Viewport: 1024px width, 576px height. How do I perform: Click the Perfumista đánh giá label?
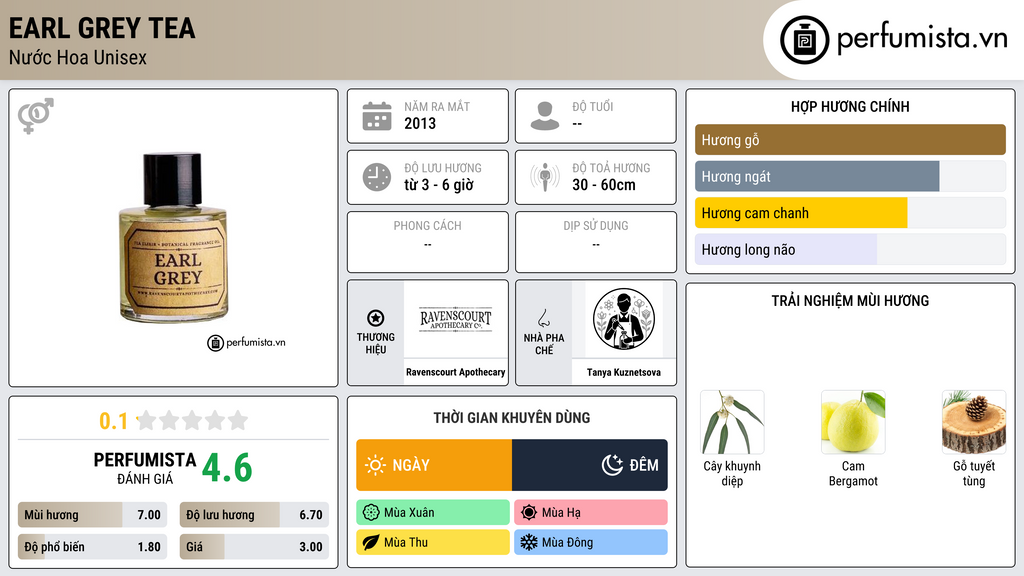(145, 468)
